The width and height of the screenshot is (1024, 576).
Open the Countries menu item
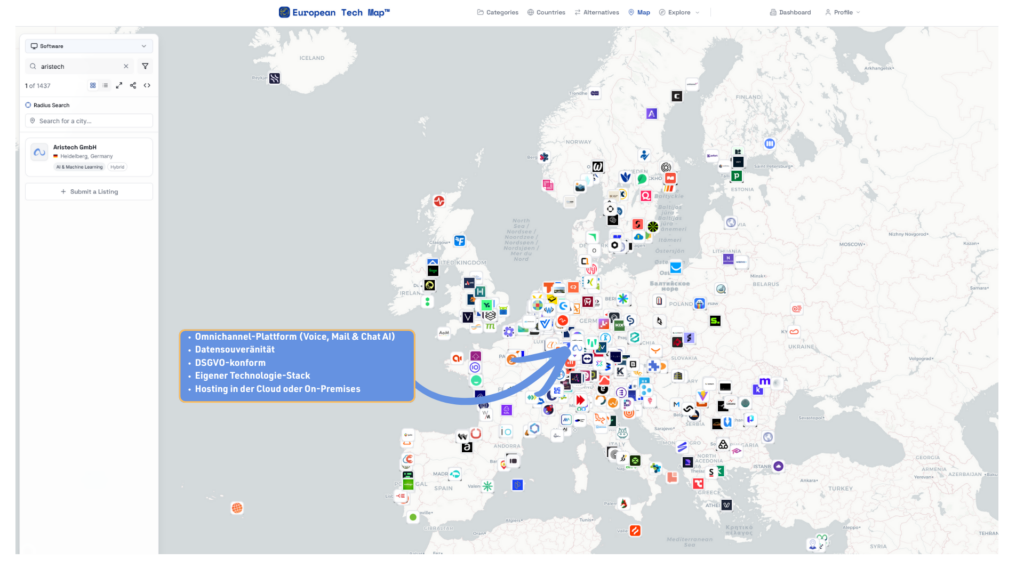click(549, 12)
